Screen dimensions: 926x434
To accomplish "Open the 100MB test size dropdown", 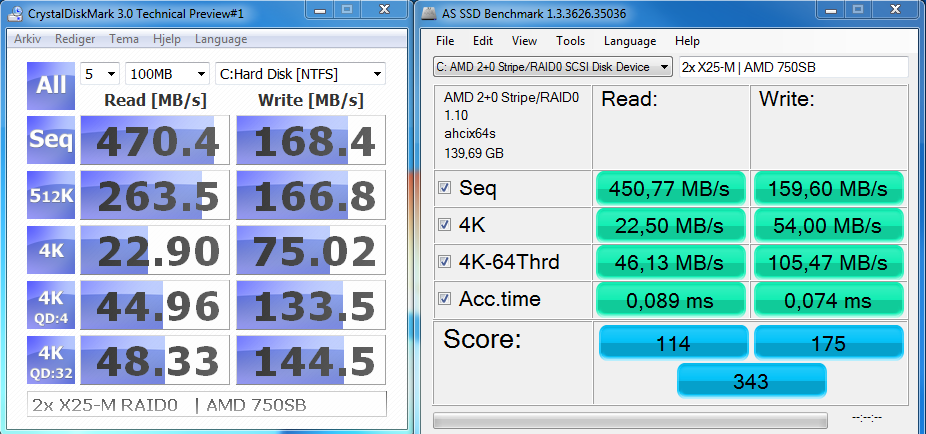I will coord(168,74).
